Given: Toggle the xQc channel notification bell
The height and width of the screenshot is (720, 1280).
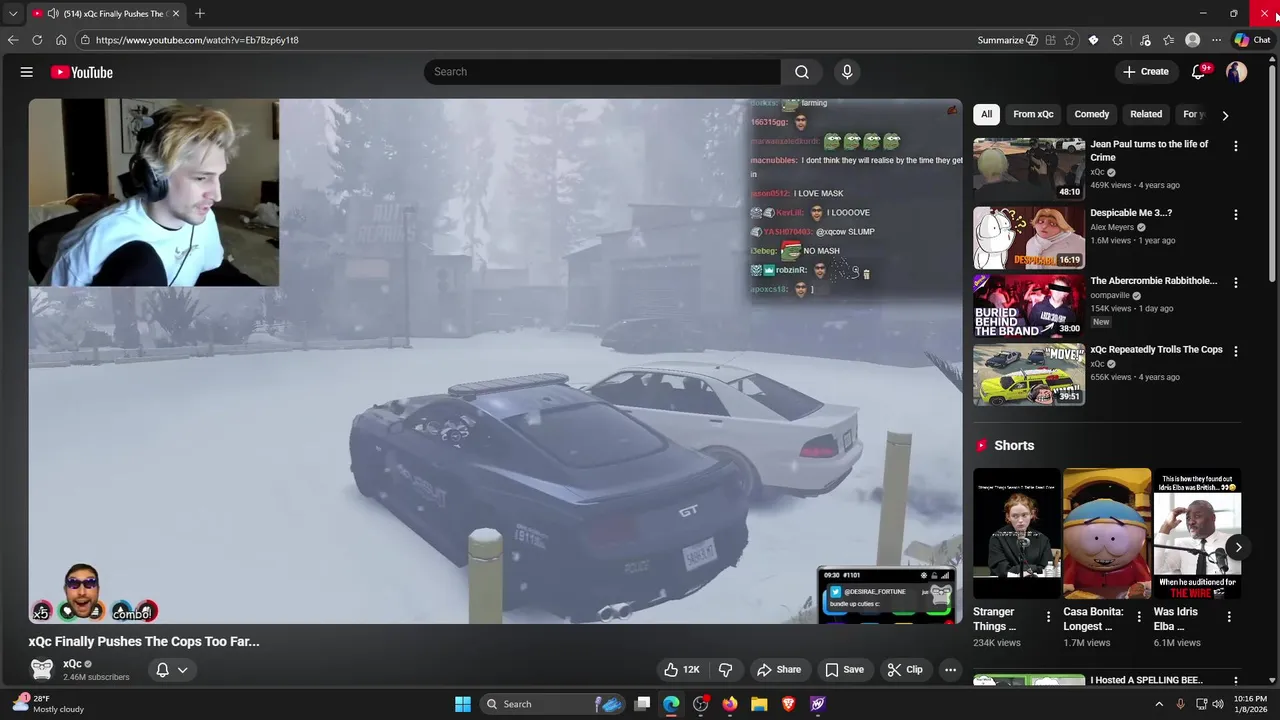Looking at the screenshot, I should pos(171,670).
